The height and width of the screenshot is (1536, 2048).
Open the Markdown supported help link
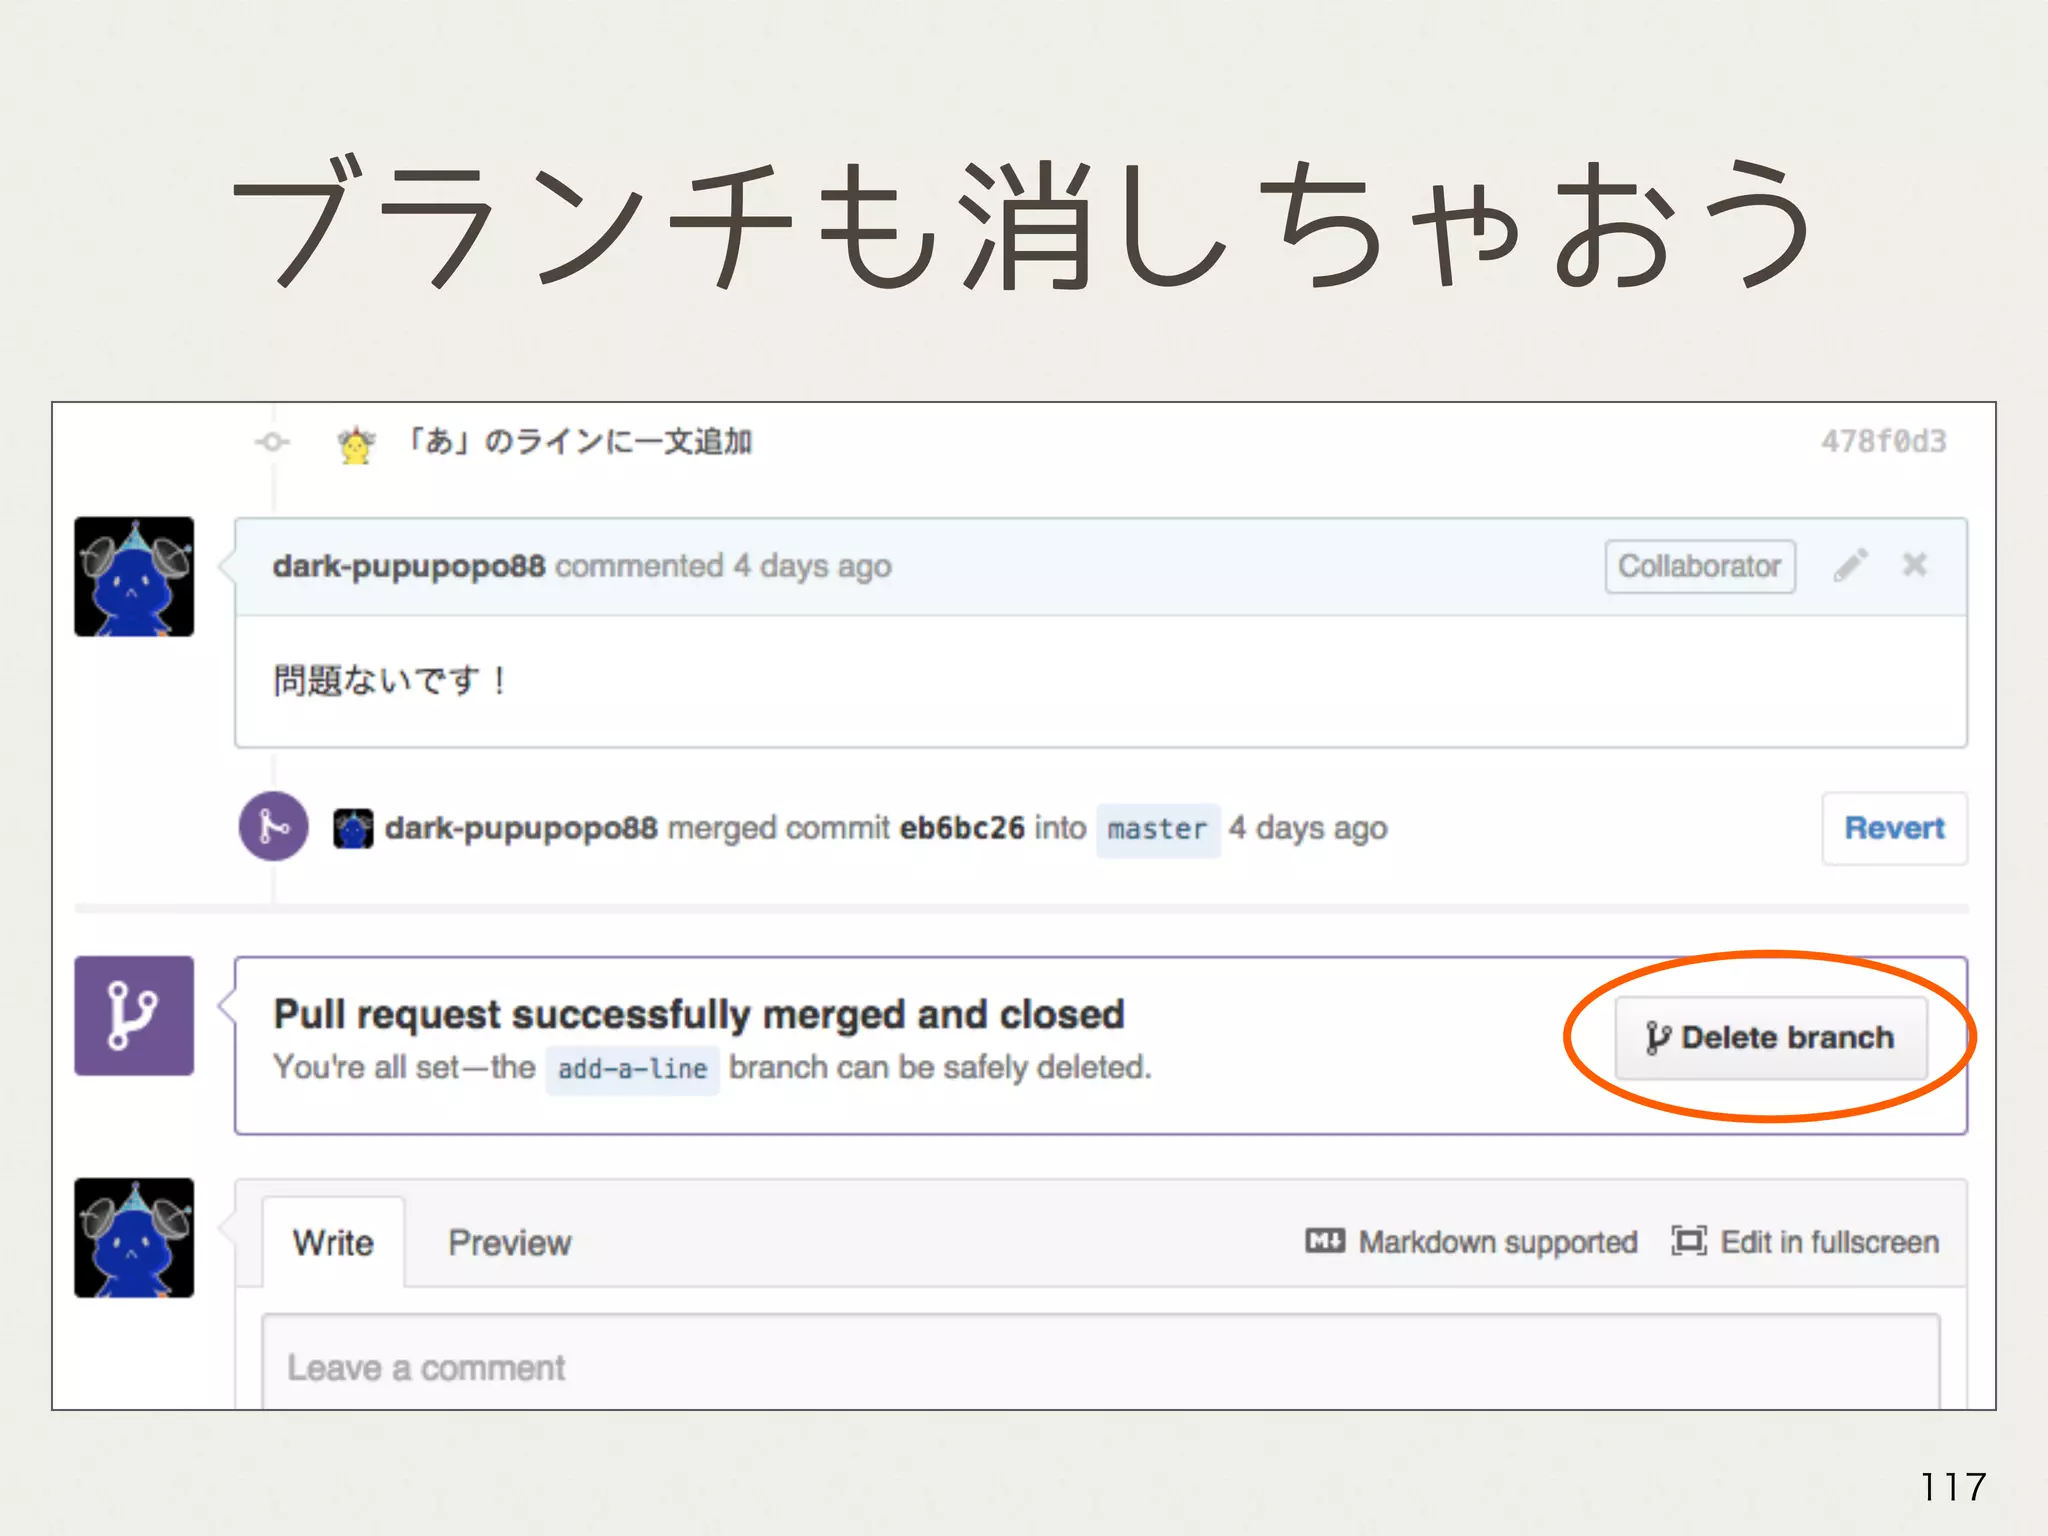1496,1242
